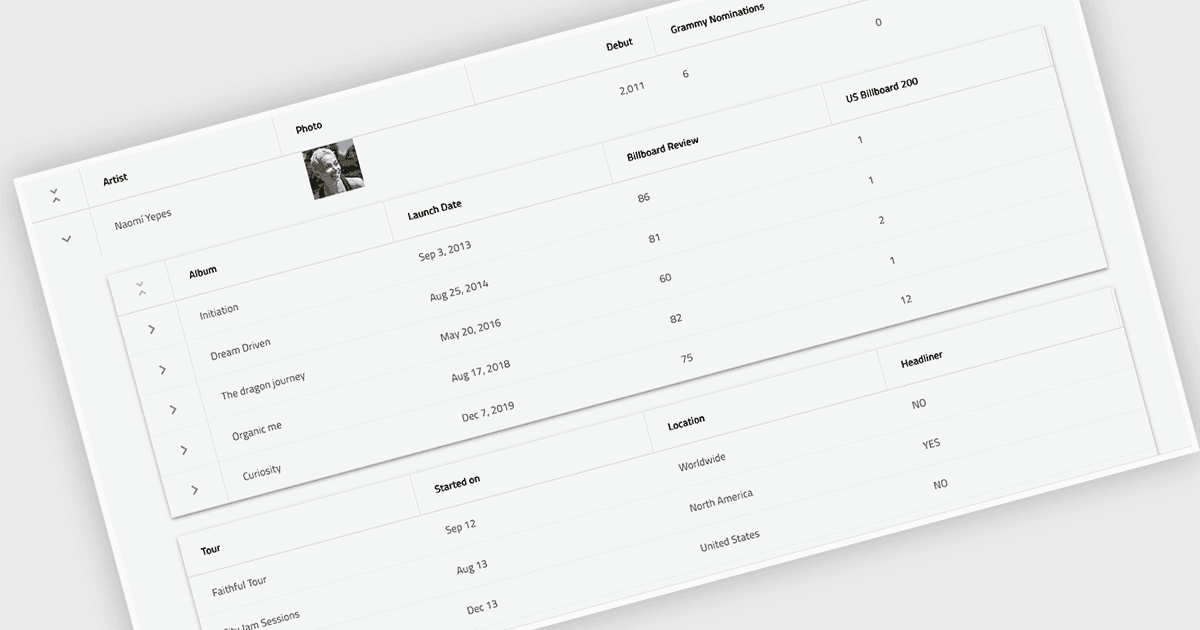Sort by the Tour column header
1200x630 pixels.
click(211, 550)
